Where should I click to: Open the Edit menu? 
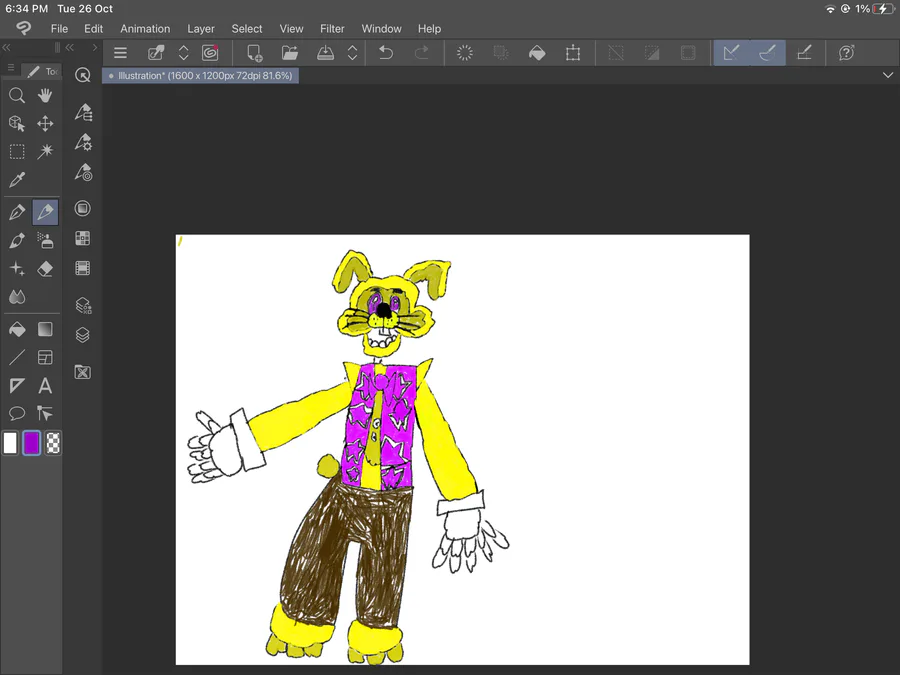pos(93,29)
